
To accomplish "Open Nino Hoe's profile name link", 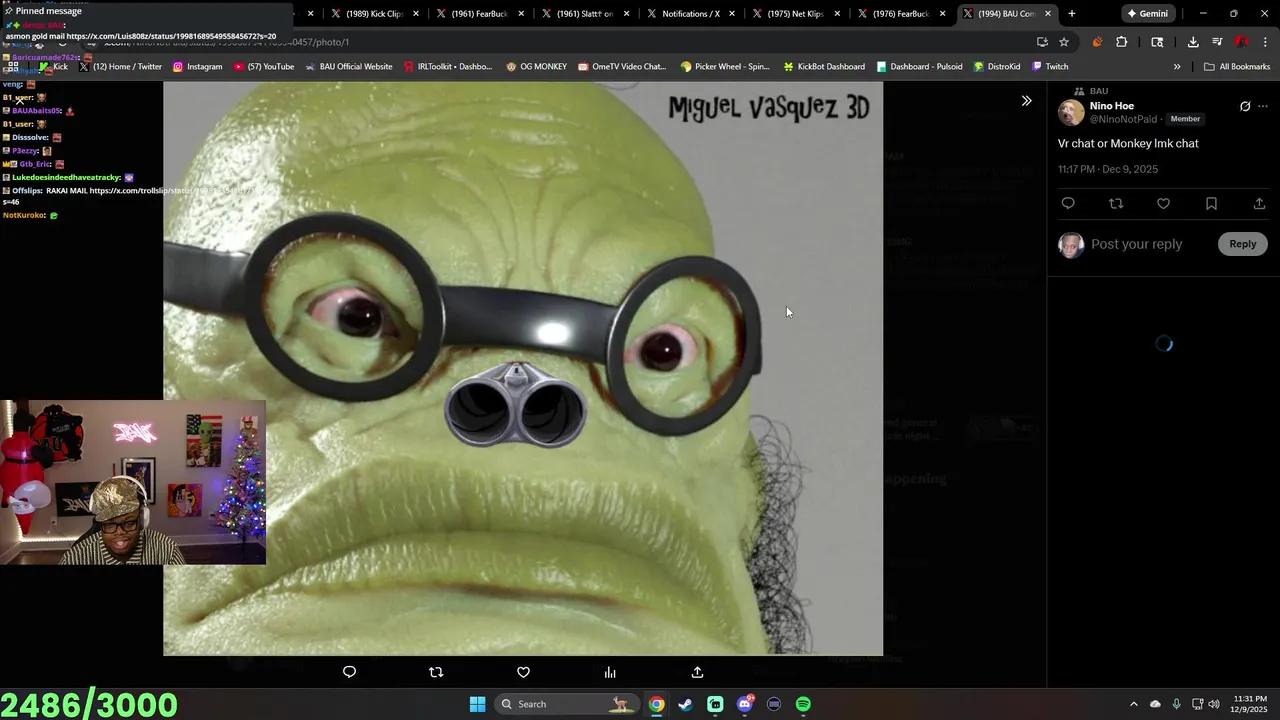I will pos(1111,106).
